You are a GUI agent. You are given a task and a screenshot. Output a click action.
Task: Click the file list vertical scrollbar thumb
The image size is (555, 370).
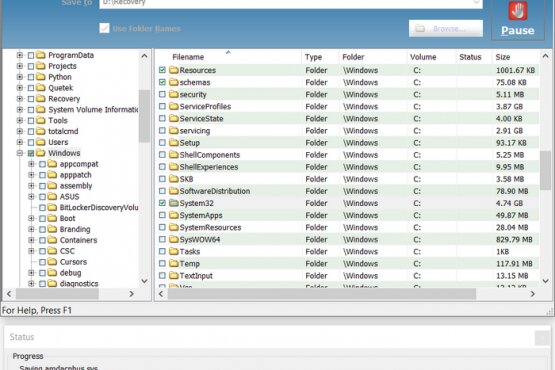(x=545, y=170)
